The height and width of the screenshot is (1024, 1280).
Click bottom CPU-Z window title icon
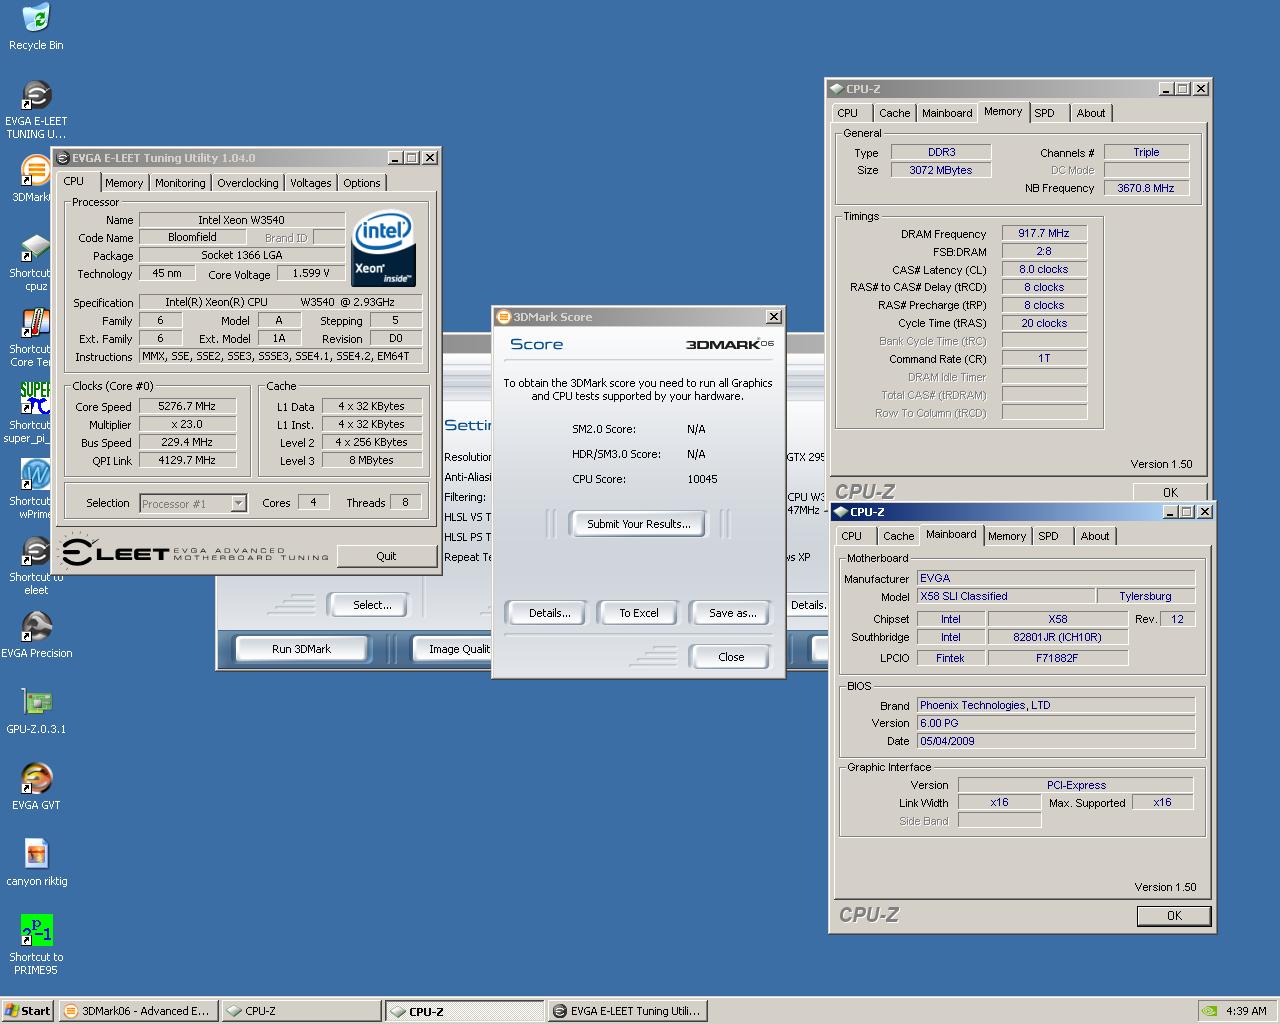[x=840, y=512]
